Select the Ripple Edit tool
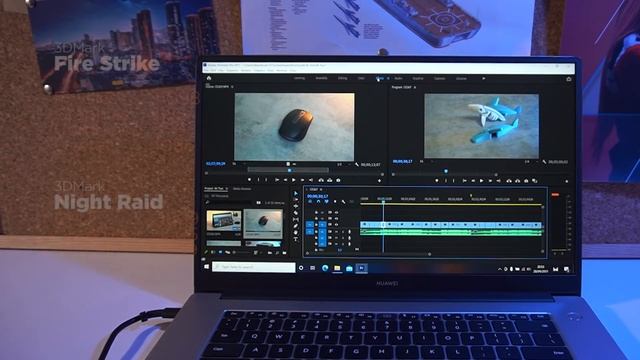The height and width of the screenshot is (360, 640). [x=296, y=206]
